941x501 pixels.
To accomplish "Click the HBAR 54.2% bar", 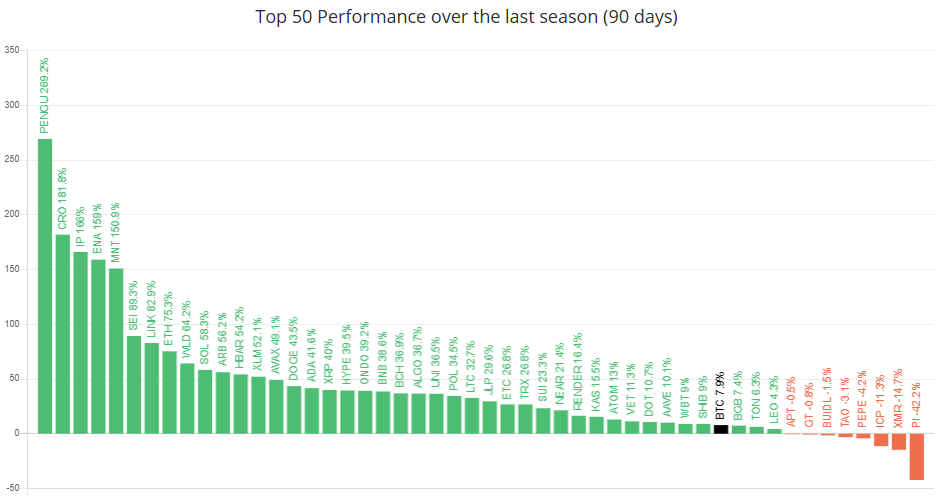I will coord(240,403).
